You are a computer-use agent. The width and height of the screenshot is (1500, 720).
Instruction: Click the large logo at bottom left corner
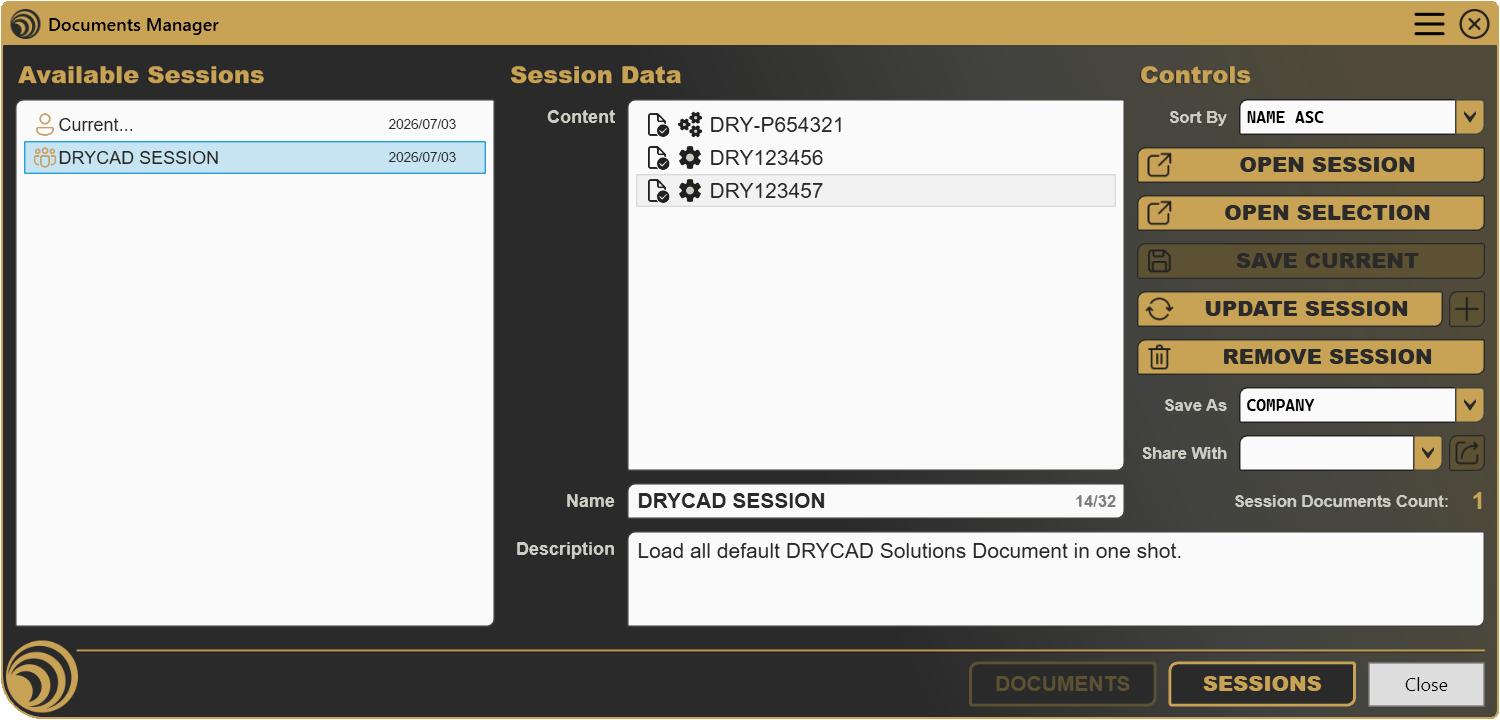click(x=41, y=677)
